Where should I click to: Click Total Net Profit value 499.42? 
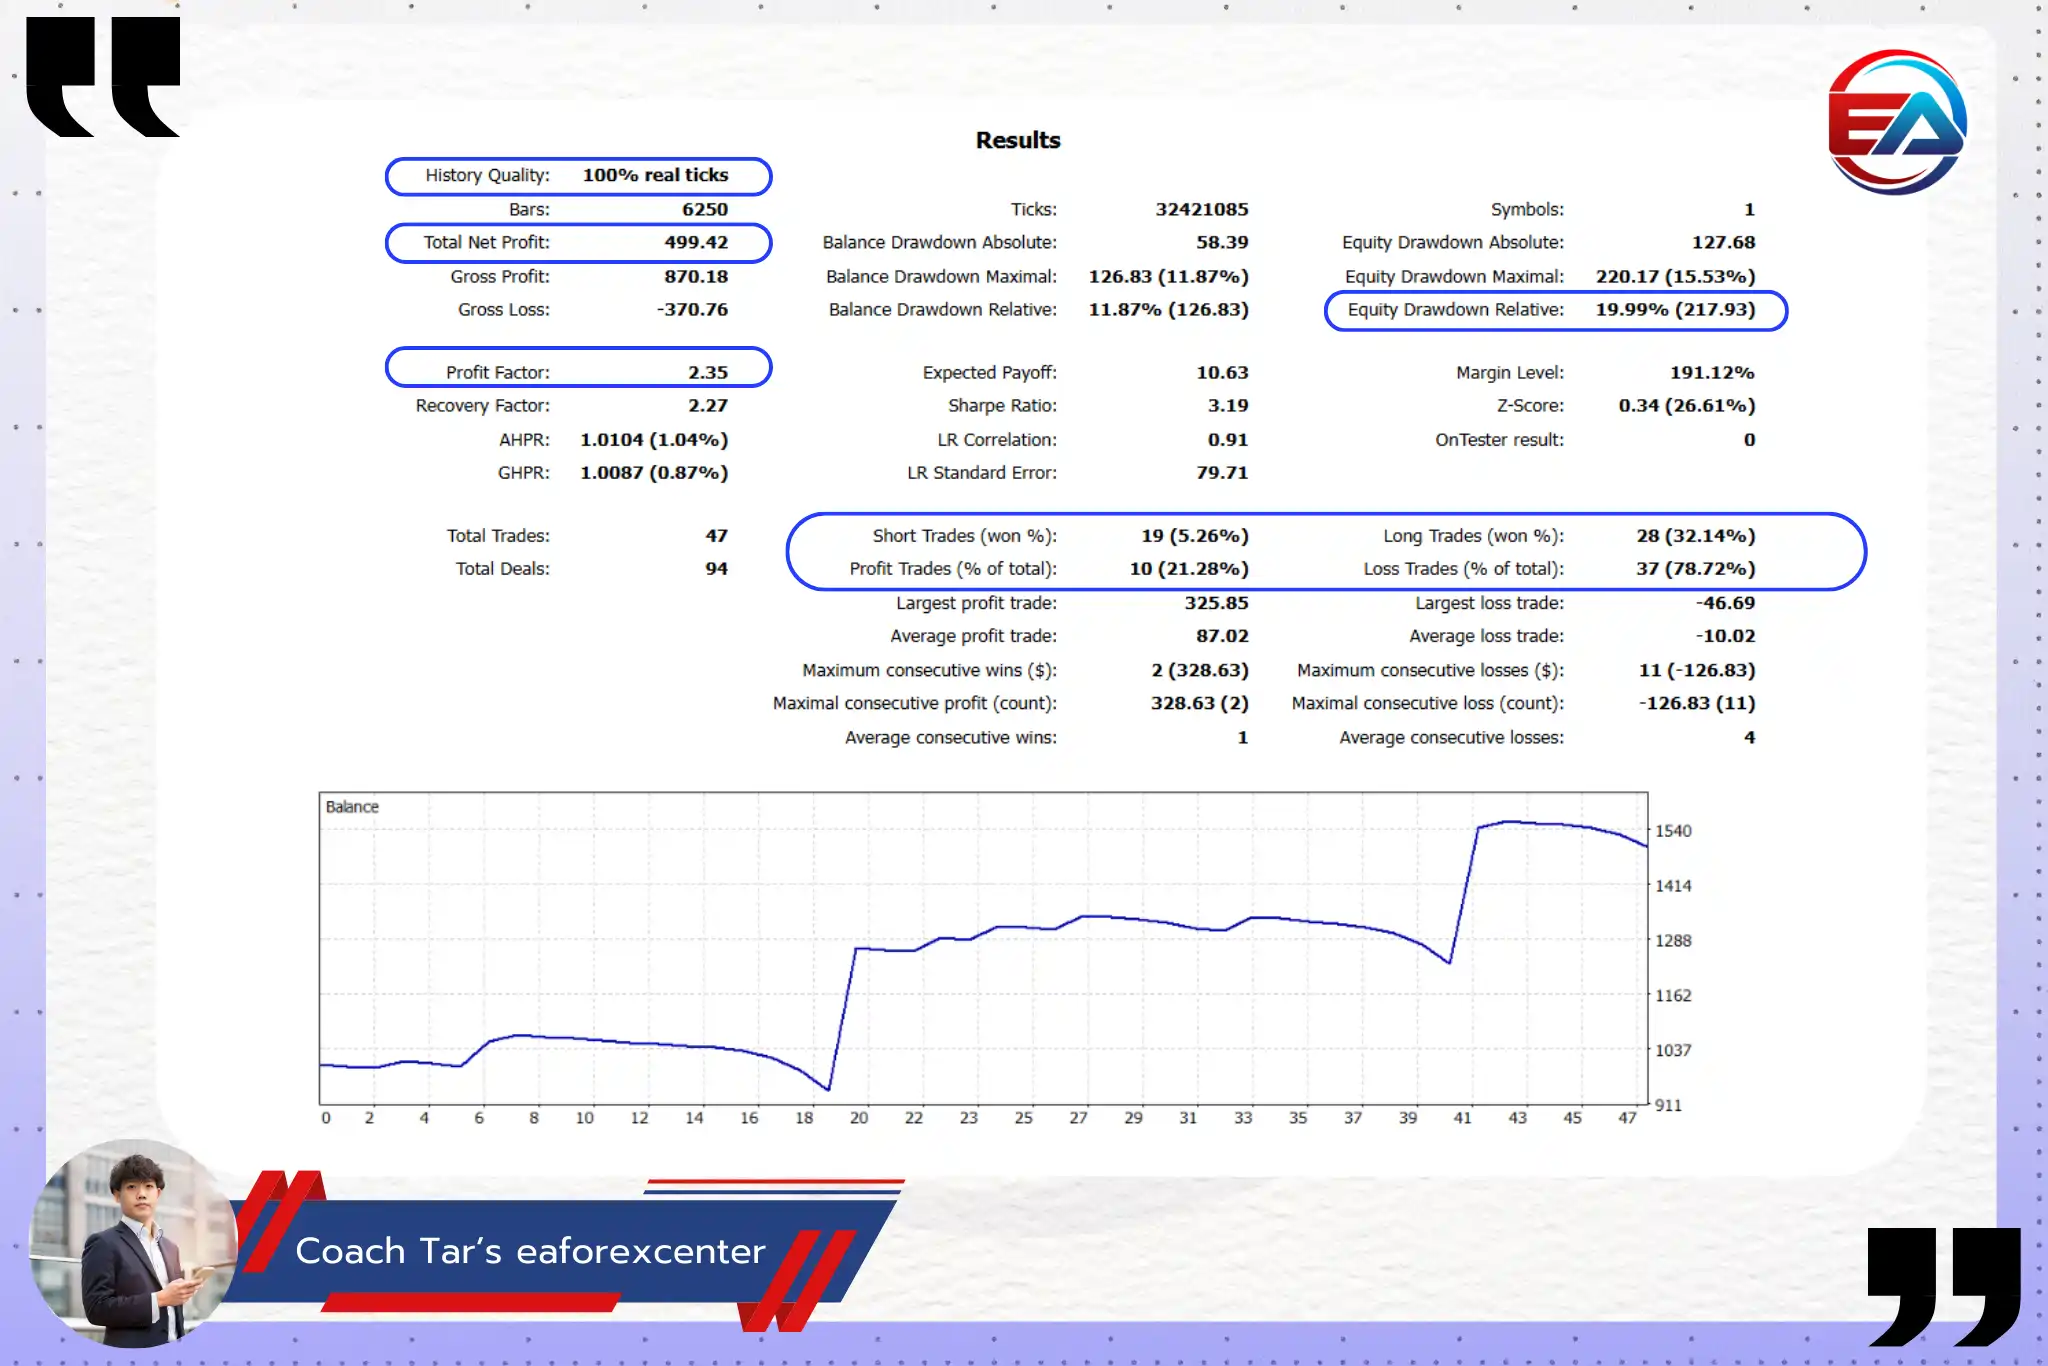[696, 242]
